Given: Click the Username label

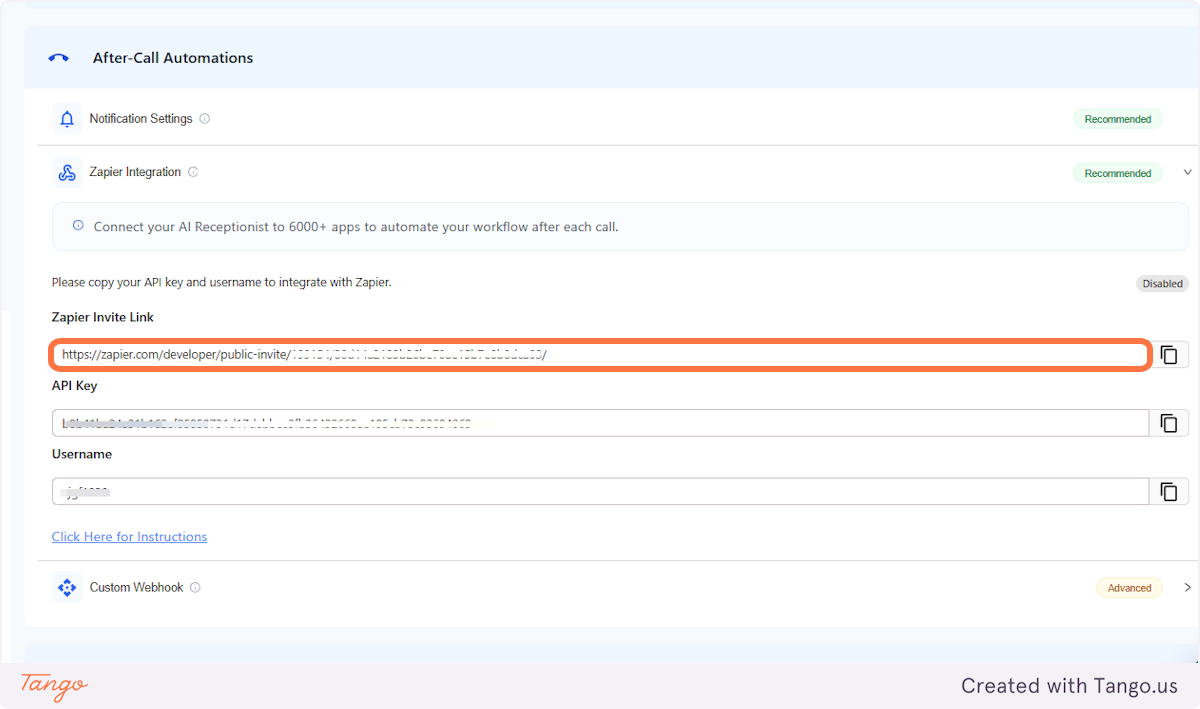Looking at the screenshot, I should [x=82, y=454].
